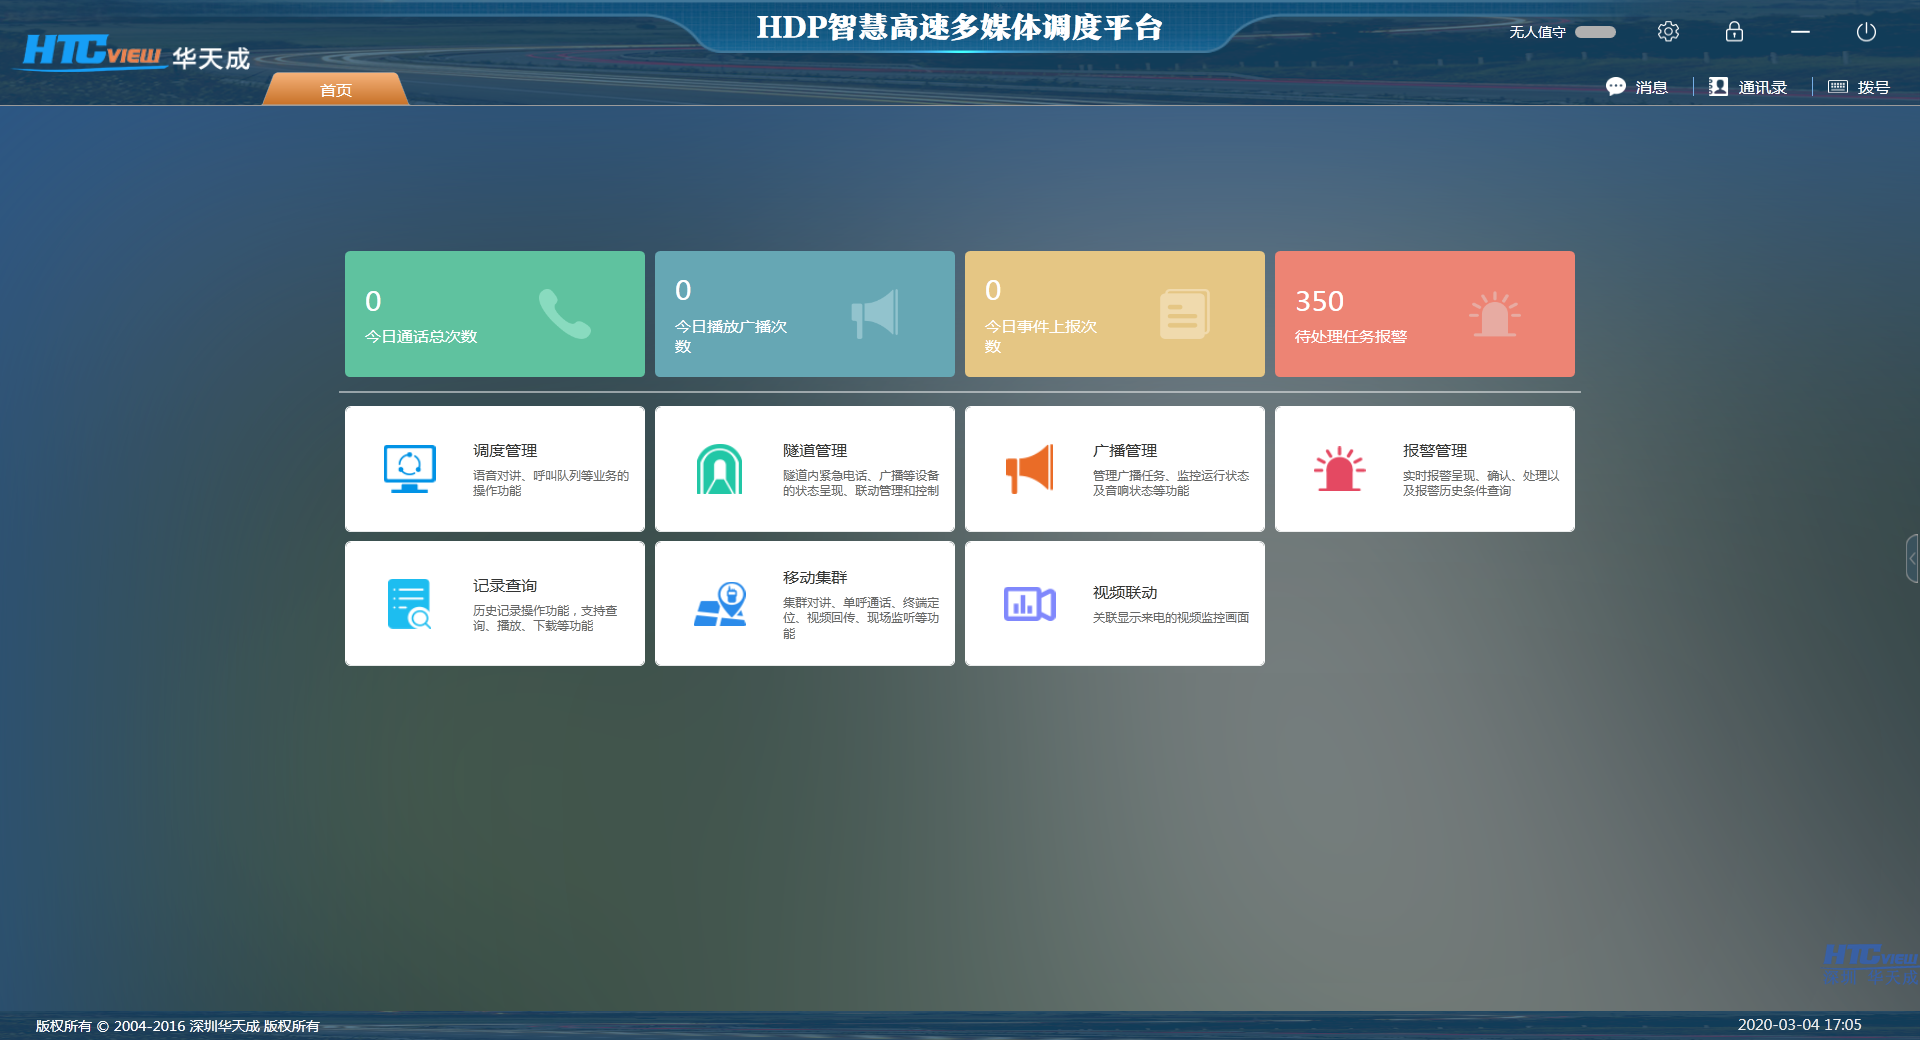Image resolution: width=1920 pixels, height=1040 pixels.
Task: View the 350 待处理任务报警 card
Action: 1425,314
